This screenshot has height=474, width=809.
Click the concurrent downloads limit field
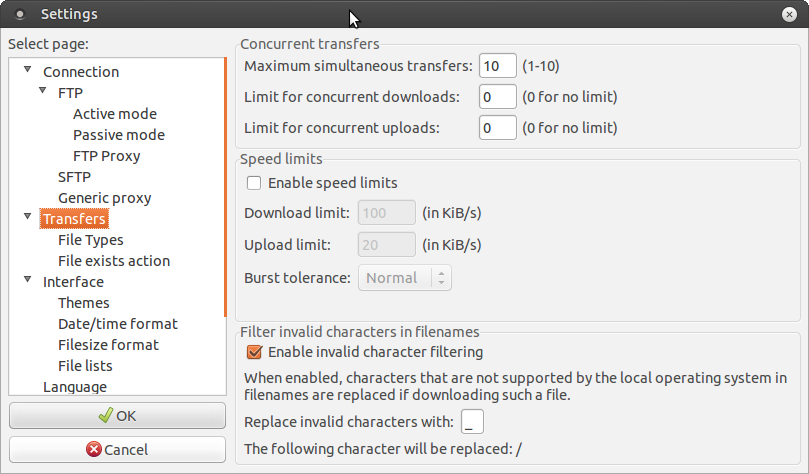[497, 97]
